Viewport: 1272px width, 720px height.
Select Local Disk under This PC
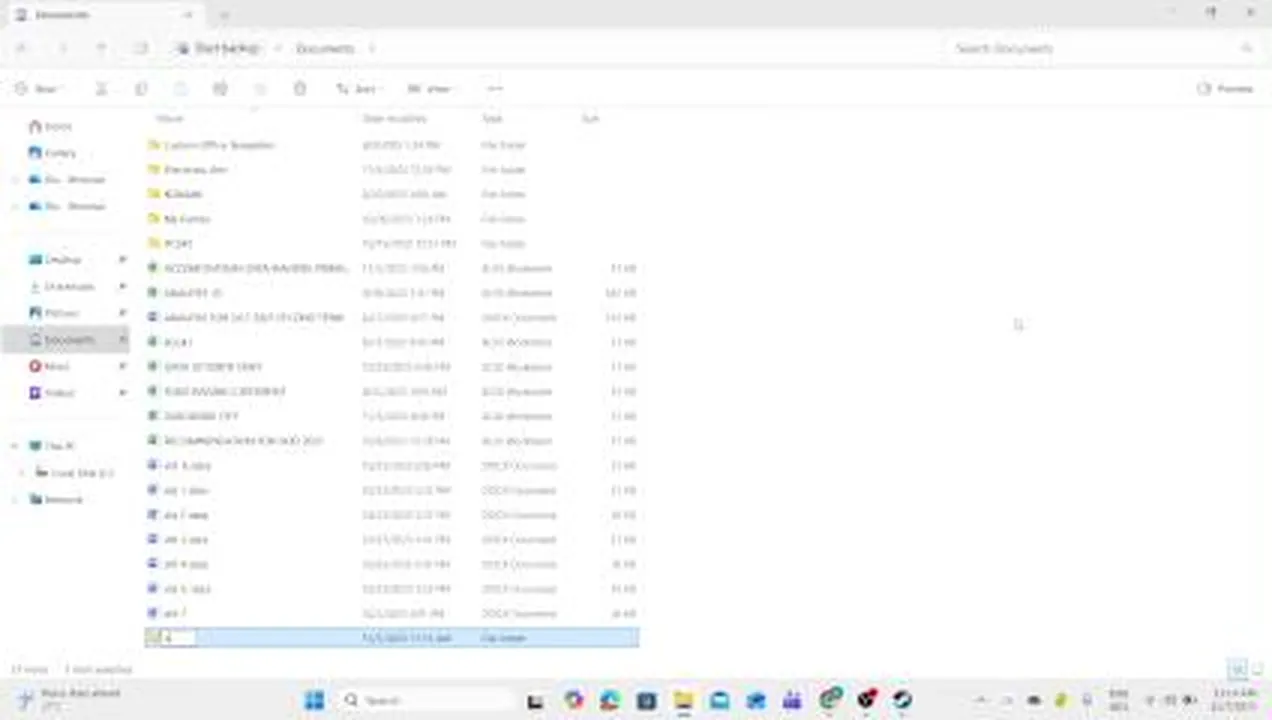75,473
